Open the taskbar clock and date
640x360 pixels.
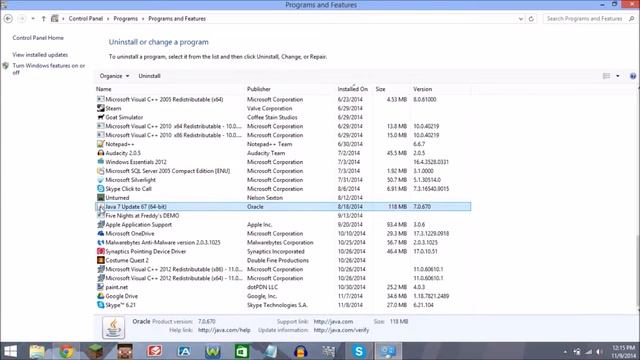[623, 351]
